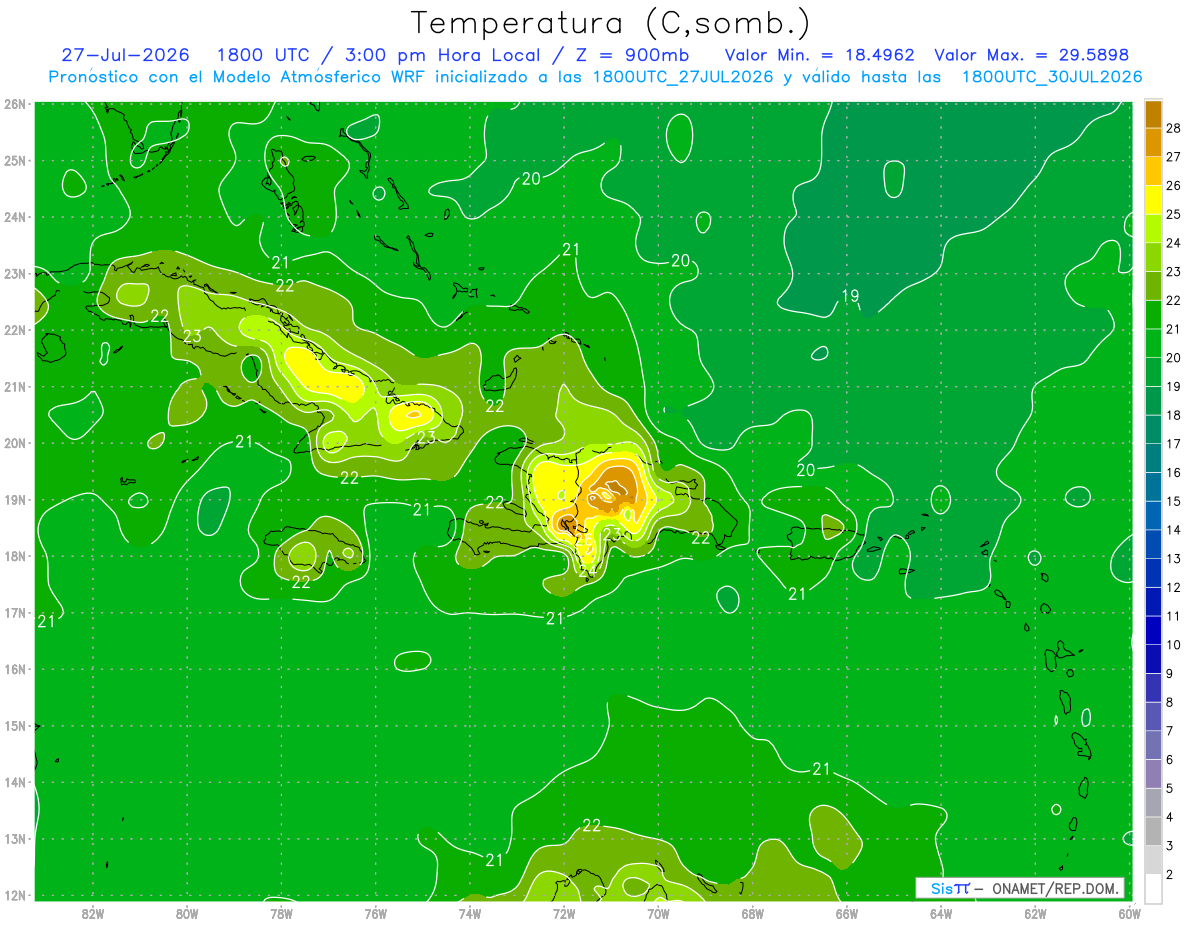Click the purple swatch between 6 and 7

[1153, 745]
